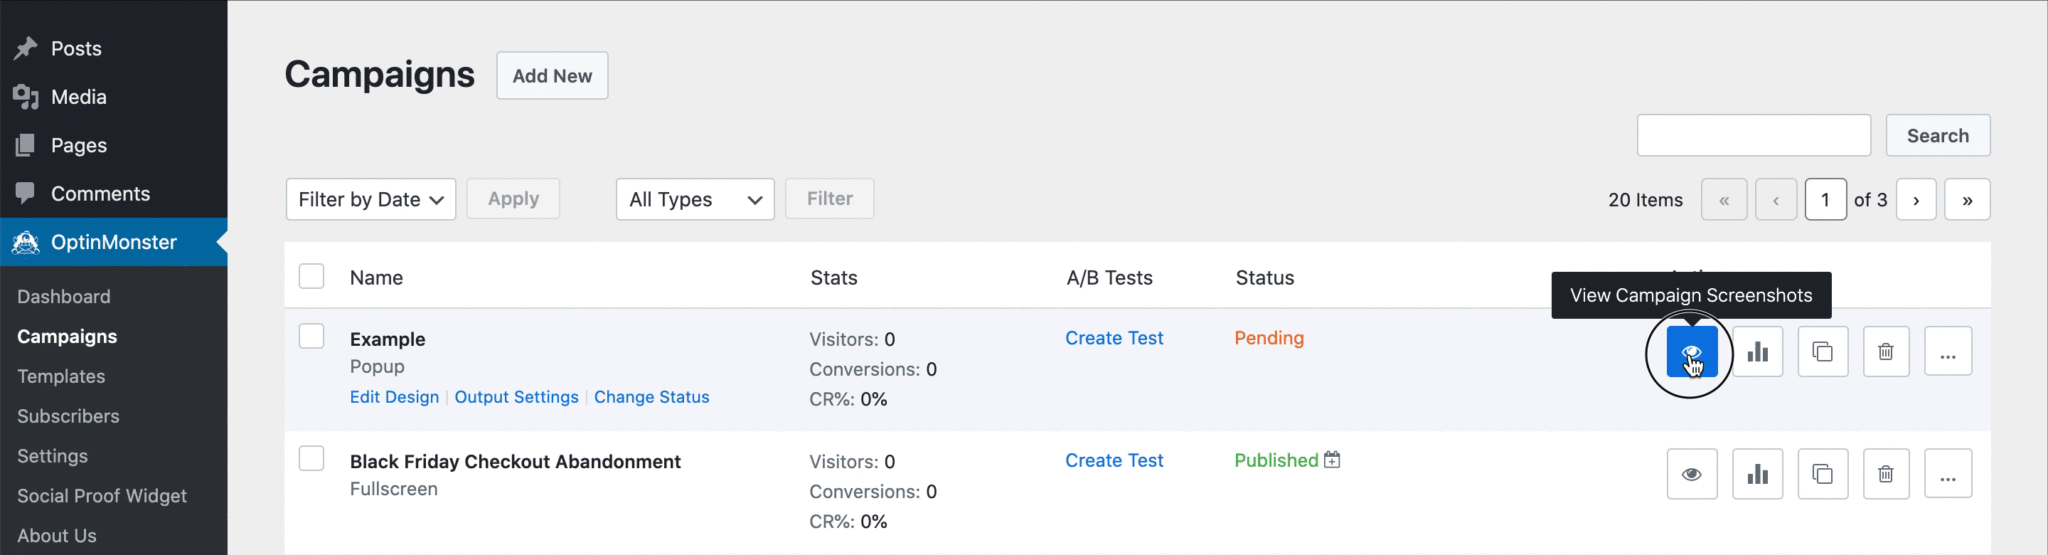Viewport: 2048px width, 555px height.
Task: Check the Example campaign checkbox
Action: (x=312, y=336)
